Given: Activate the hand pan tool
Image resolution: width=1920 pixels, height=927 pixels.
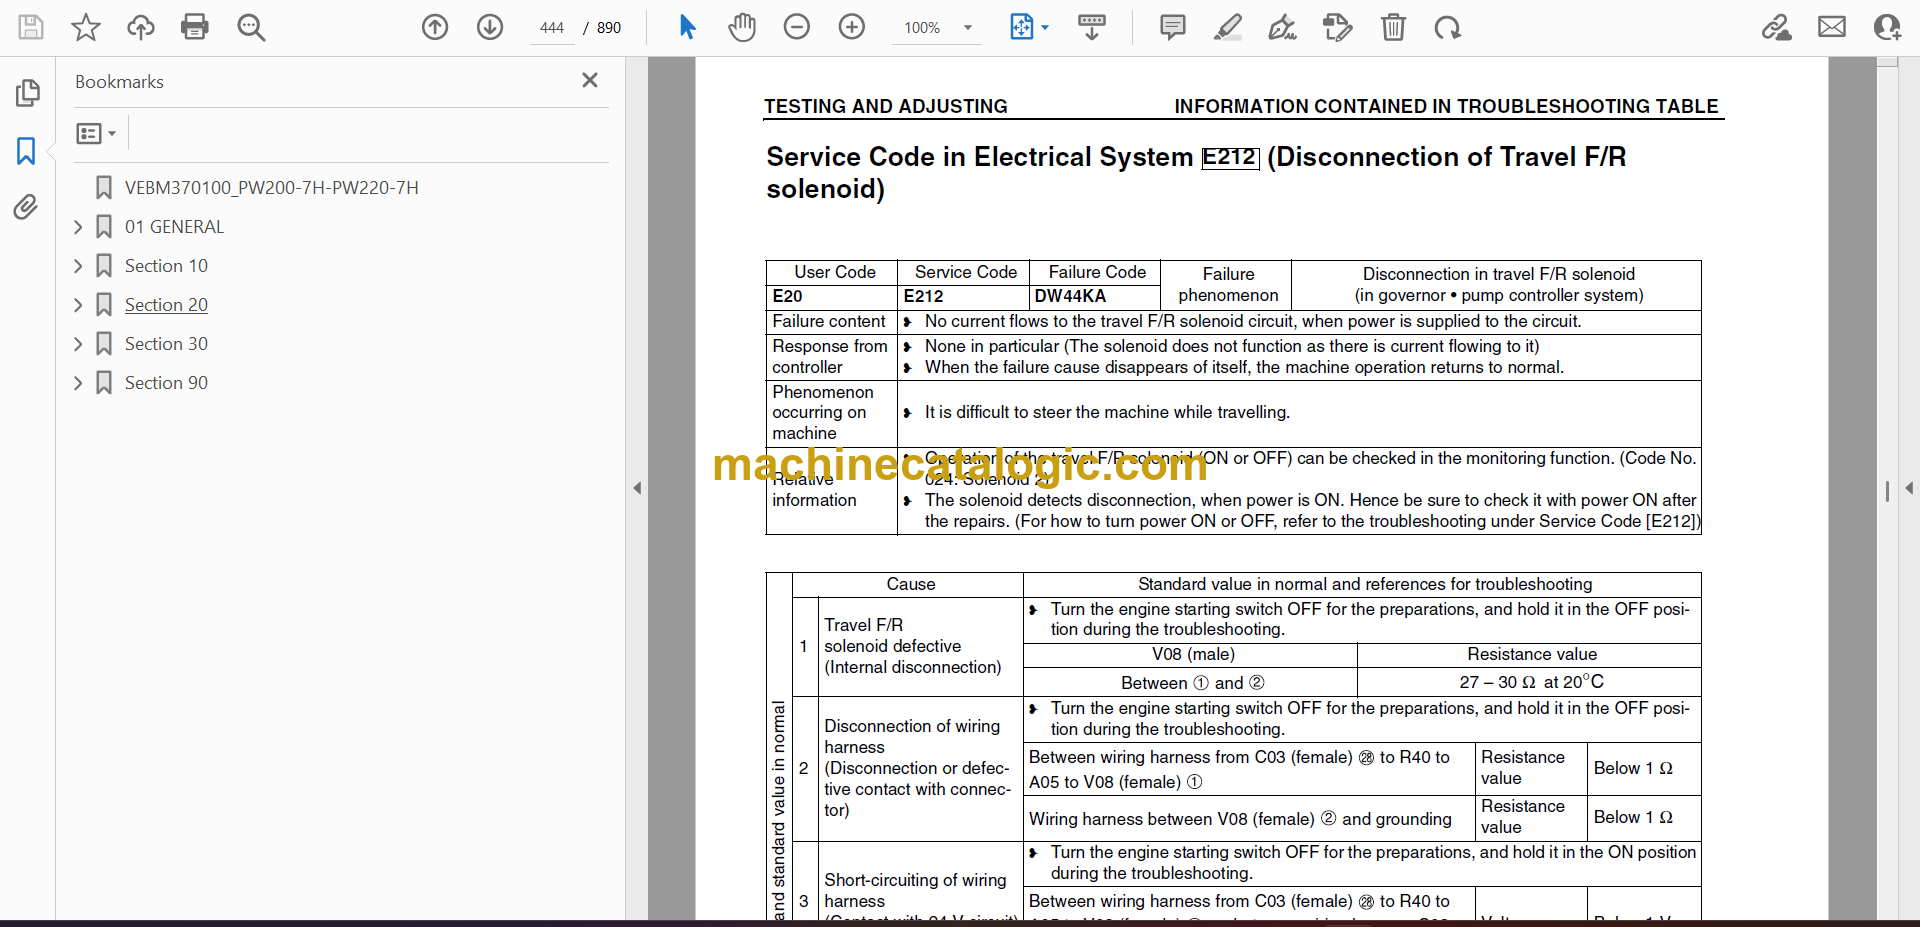Looking at the screenshot, I should point(742,27).
